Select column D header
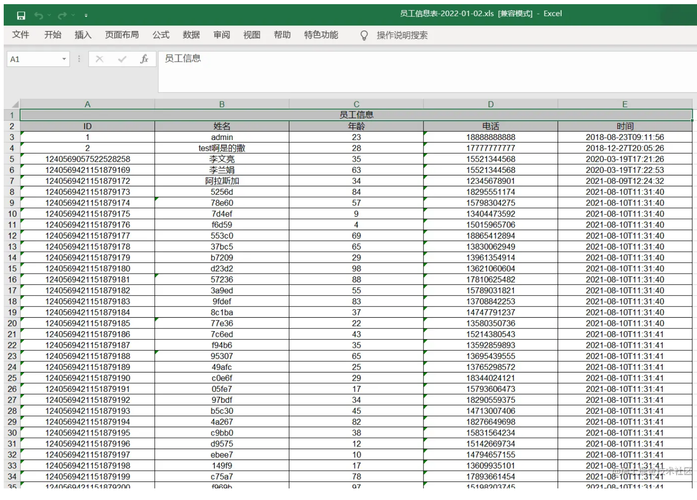Viewport: 697px width, 500px height. click(490, 104)
